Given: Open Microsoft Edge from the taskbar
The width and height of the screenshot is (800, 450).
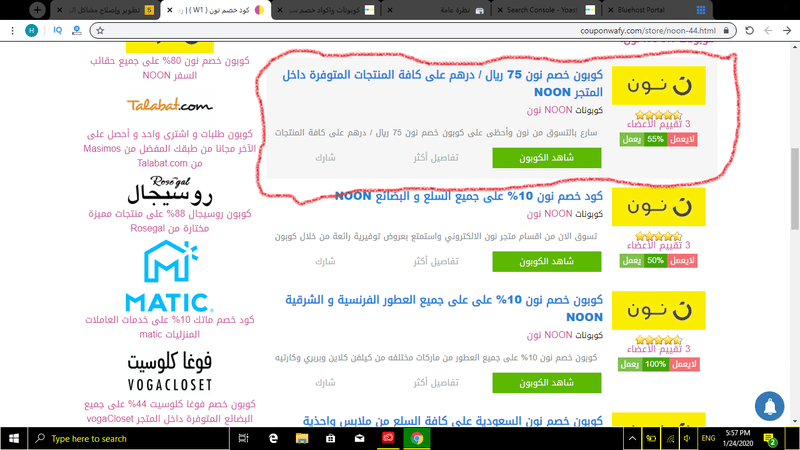Looking at the screenshot, I should point(273,438).
